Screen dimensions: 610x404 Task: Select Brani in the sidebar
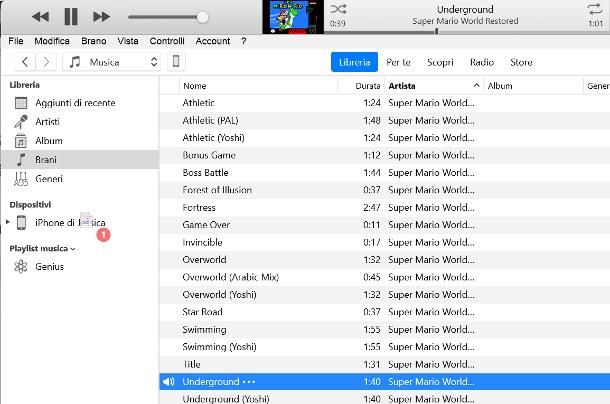click(80, 160)
